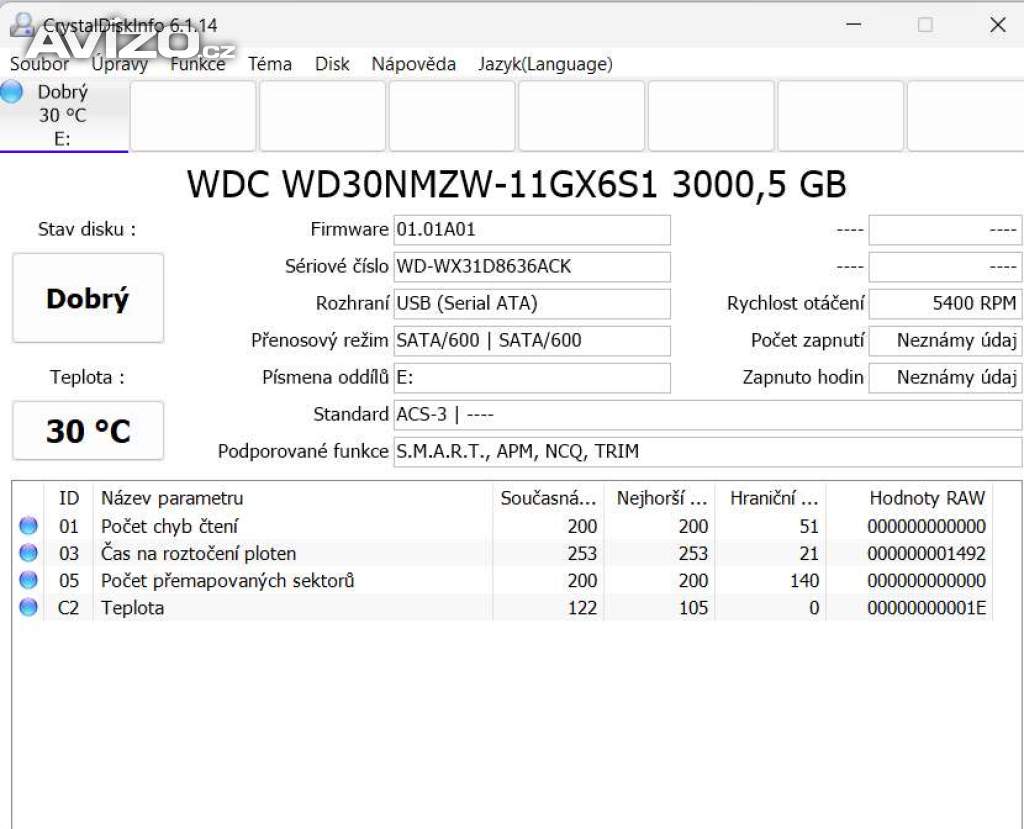
Task: Click status orb of Čas na roztočení ploten row
Action: click(28, 553)
